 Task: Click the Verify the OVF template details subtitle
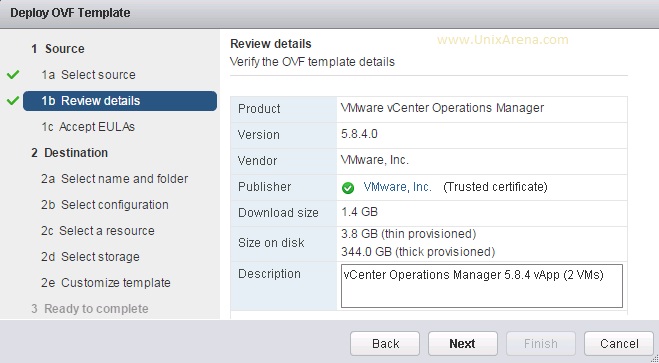312,62
